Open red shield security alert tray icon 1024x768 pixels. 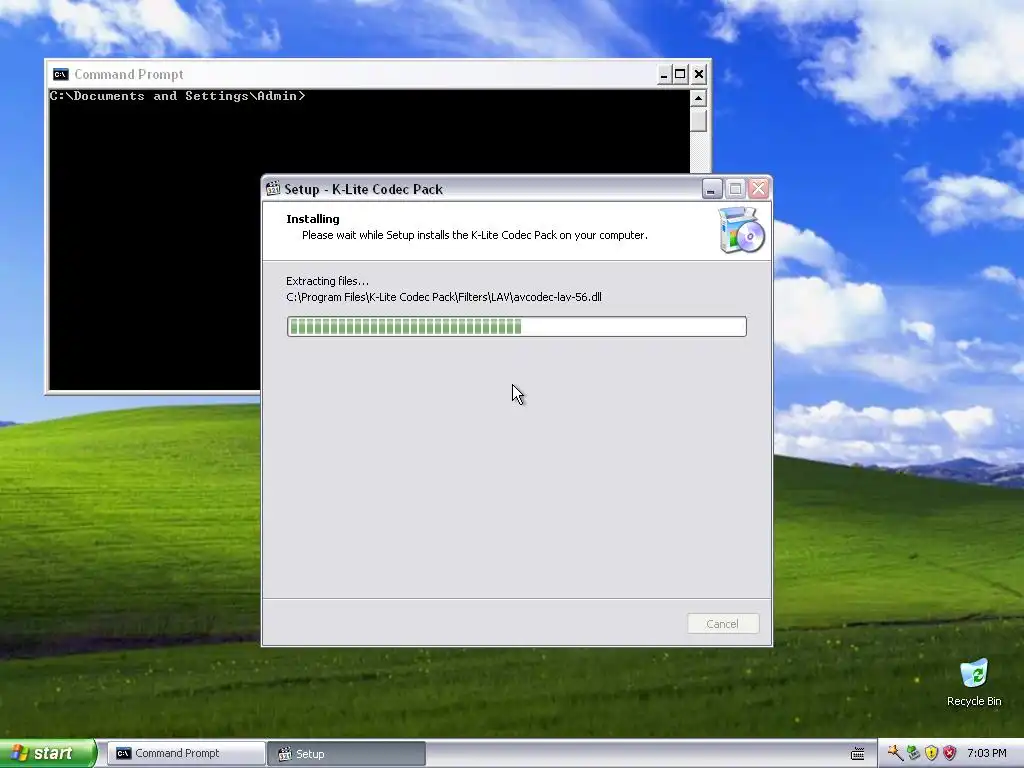950,753
